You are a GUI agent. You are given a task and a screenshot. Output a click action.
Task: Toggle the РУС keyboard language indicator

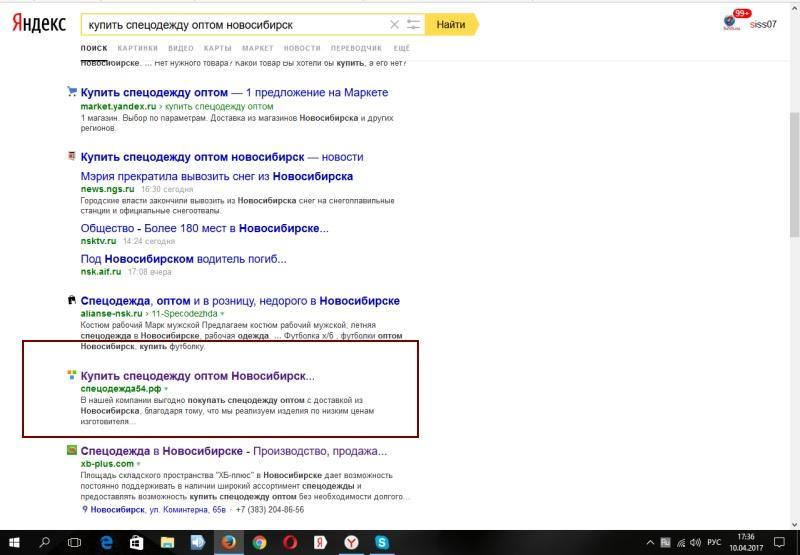[x=714, y=542]
